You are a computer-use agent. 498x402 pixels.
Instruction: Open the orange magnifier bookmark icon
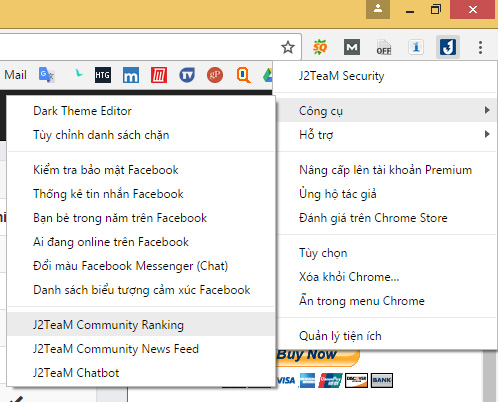(x=243, y=75)
